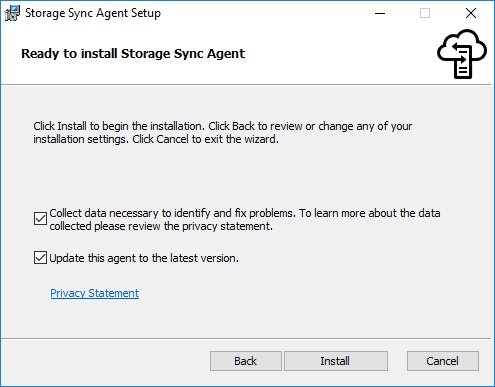The width and height of the screenshot is (495, 387).
Task: Open the Privacy Statement link
Action: (x=95, y=293)
